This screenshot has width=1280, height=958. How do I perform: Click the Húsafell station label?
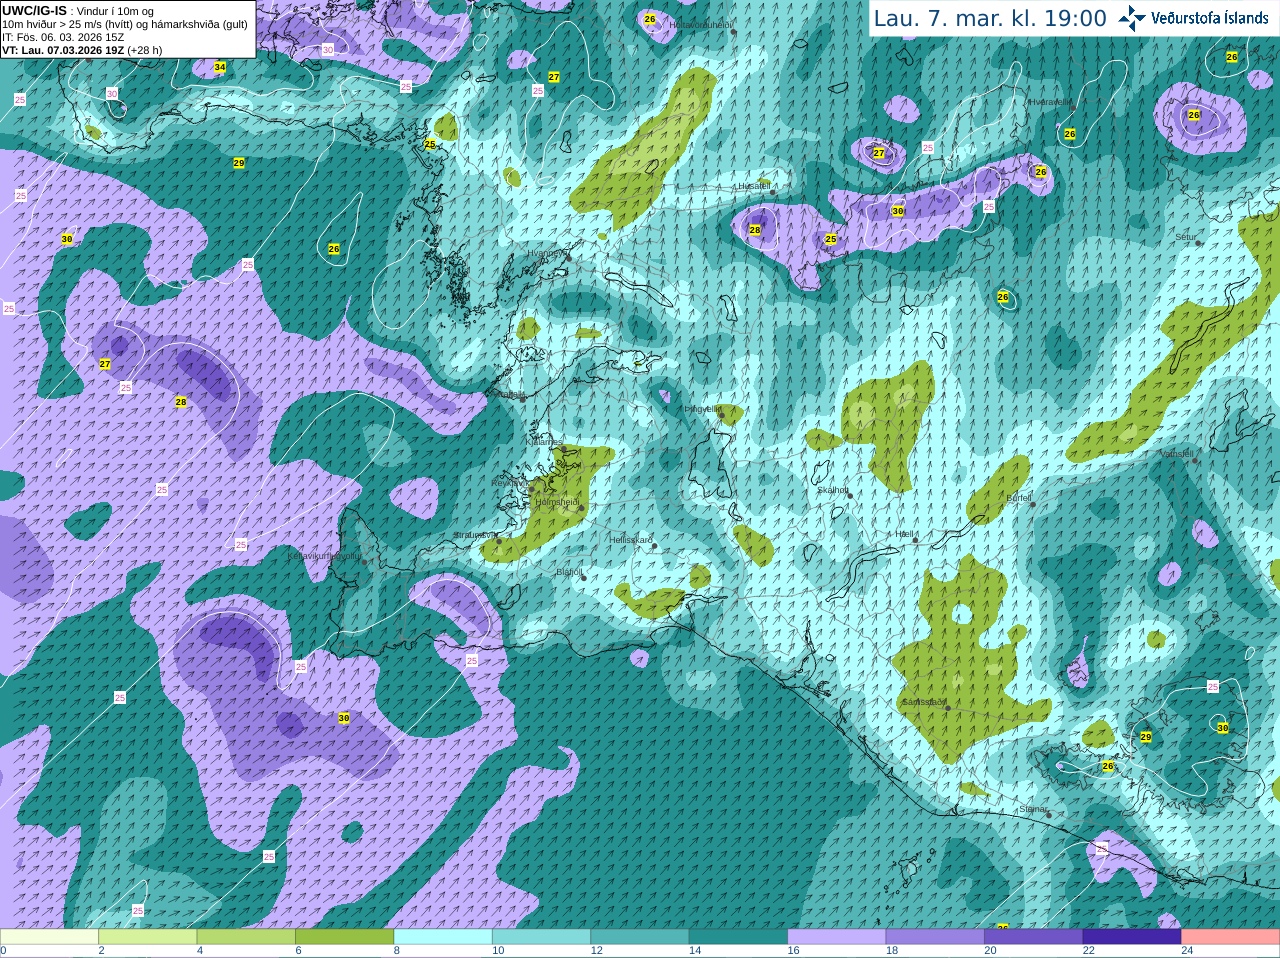(754, 186)
